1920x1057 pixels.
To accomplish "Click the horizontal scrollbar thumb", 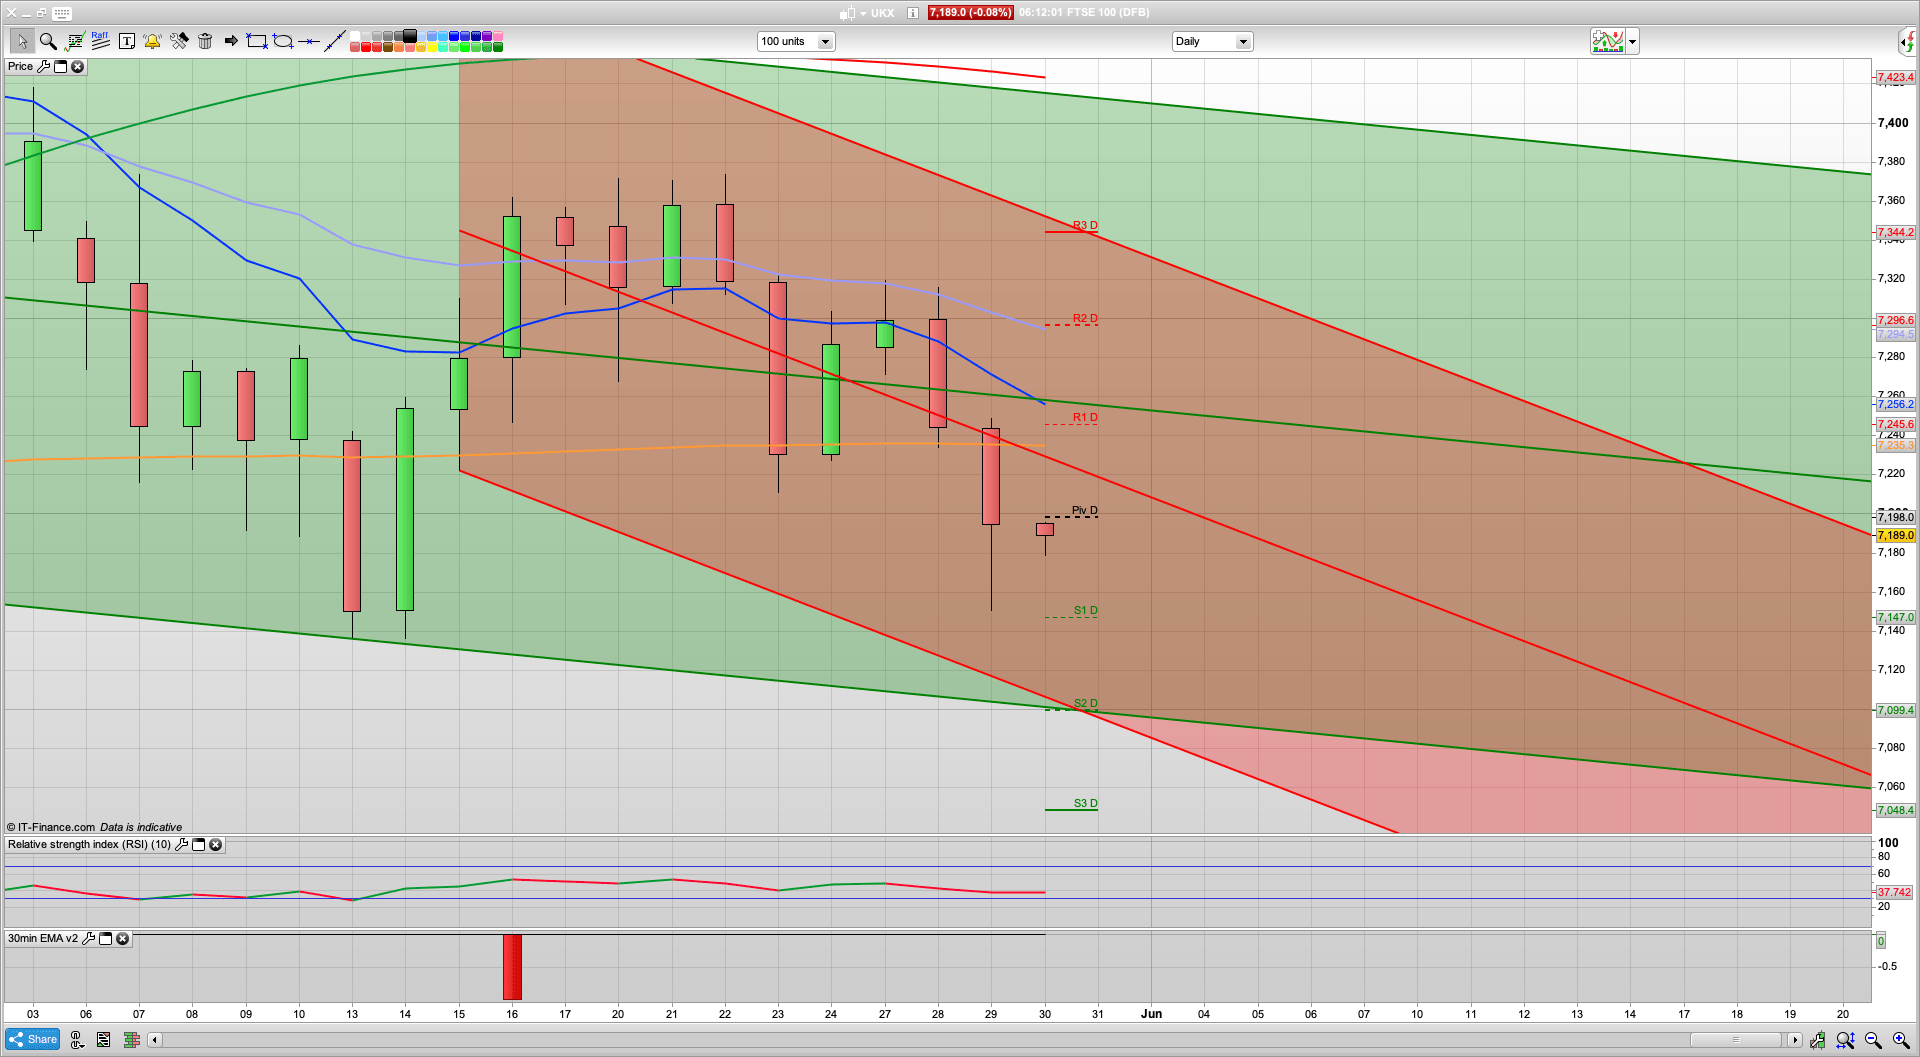I will (x=1735, y=1040).
